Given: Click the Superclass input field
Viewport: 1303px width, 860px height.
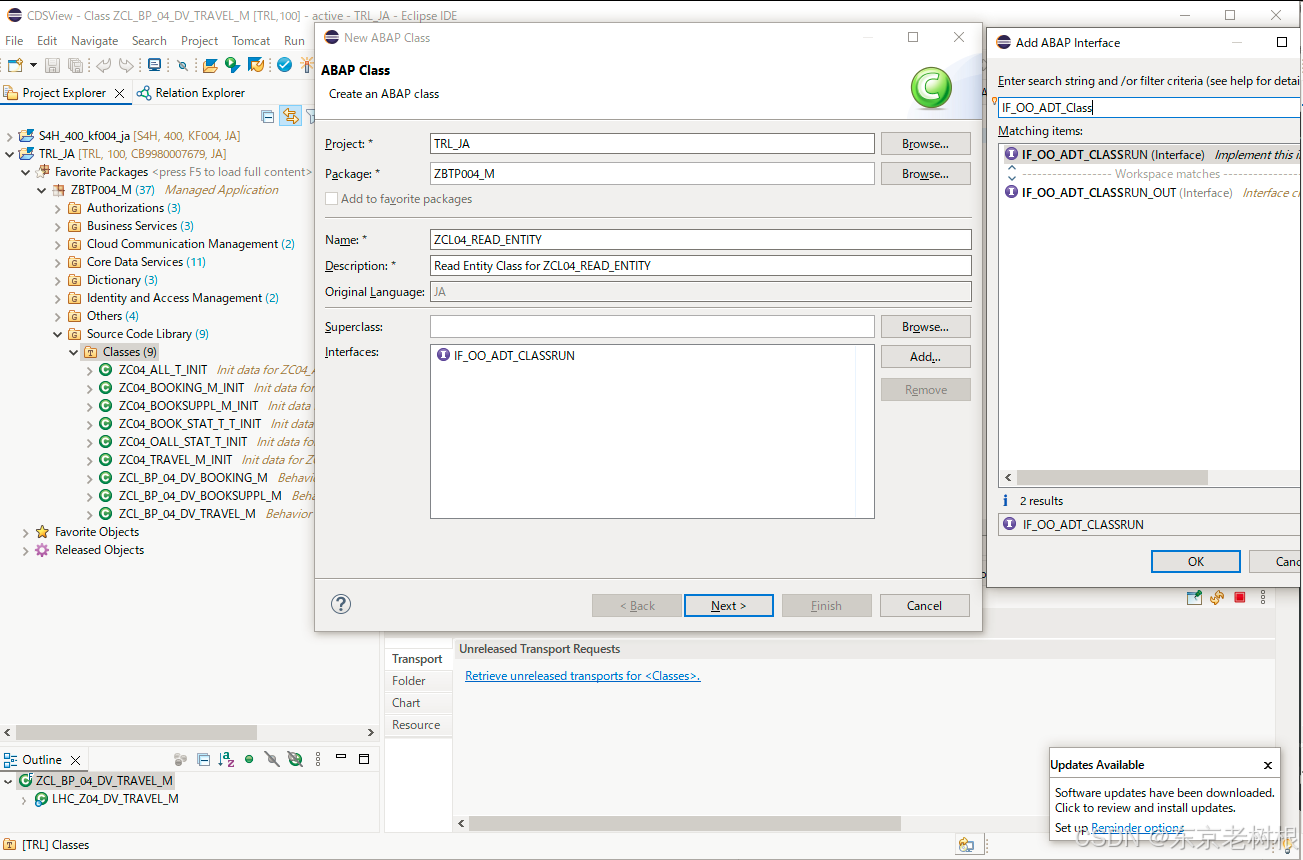Looking at the screenshot, I should 652,327.
